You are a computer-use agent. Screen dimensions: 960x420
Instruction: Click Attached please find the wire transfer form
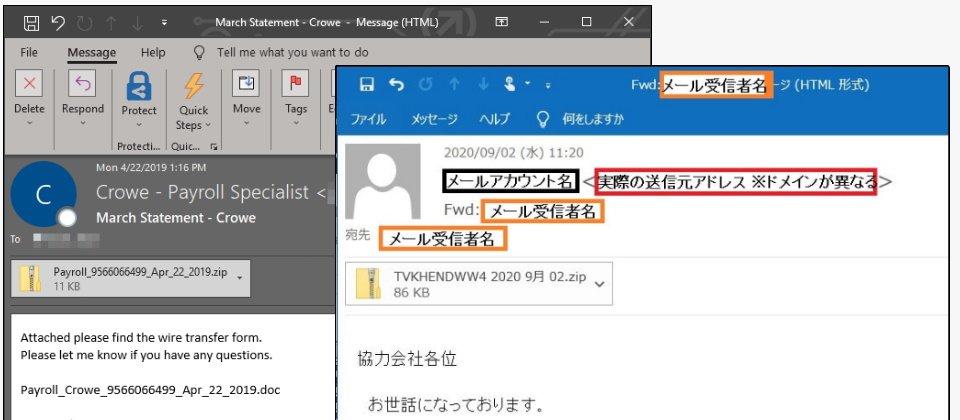tap(141, 338)
